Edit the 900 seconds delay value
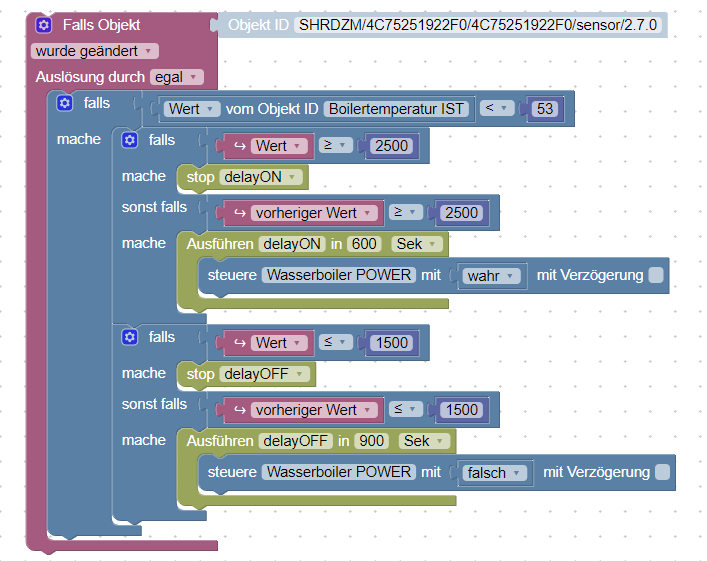The height and width of the screenshot is (561, 707). click(371, 441)
